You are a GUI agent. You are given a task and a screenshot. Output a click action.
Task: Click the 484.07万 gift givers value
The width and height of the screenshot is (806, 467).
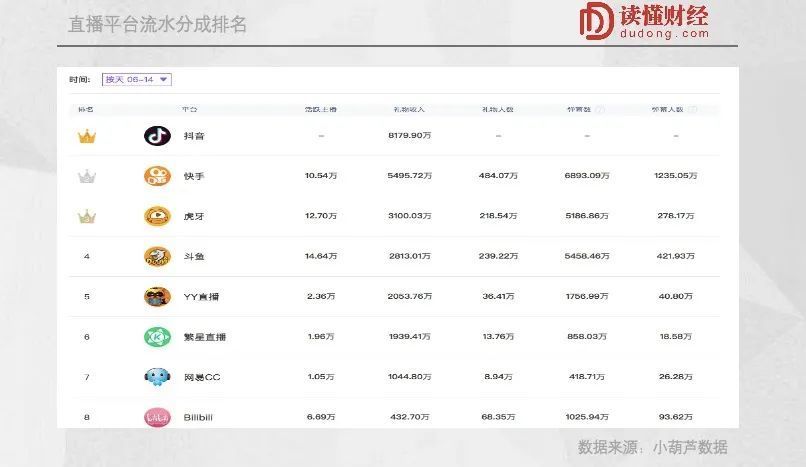[498, 176]
